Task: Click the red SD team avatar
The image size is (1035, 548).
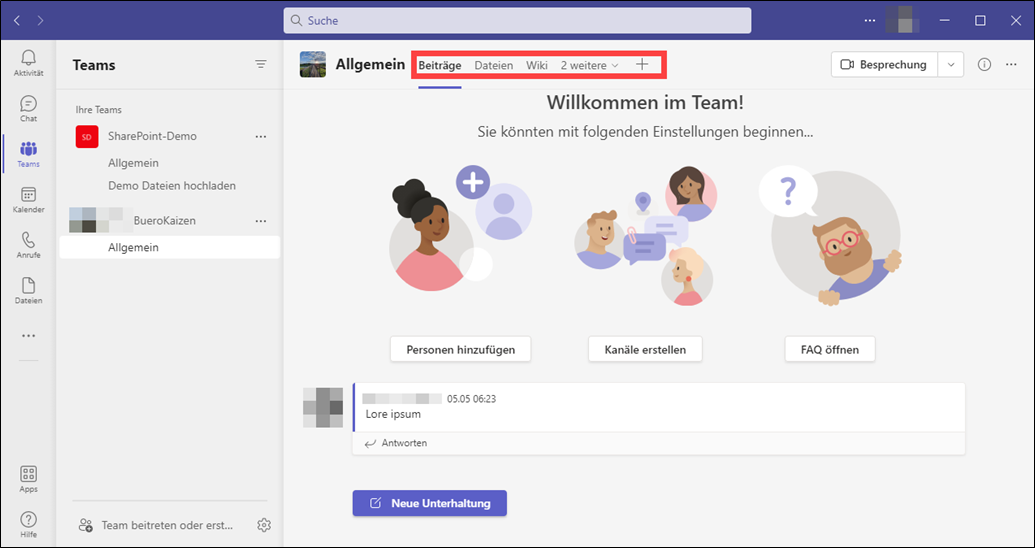Action: pyautogui.click(x=87, y=137)
